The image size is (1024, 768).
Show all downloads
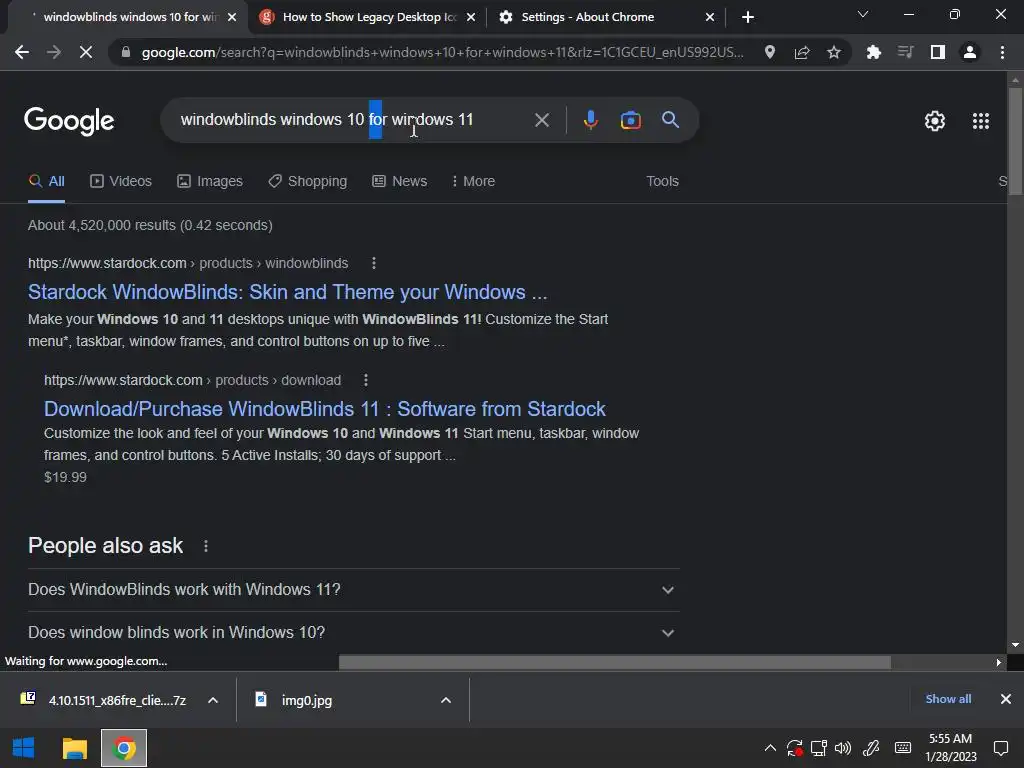click(x=948, y=699)
